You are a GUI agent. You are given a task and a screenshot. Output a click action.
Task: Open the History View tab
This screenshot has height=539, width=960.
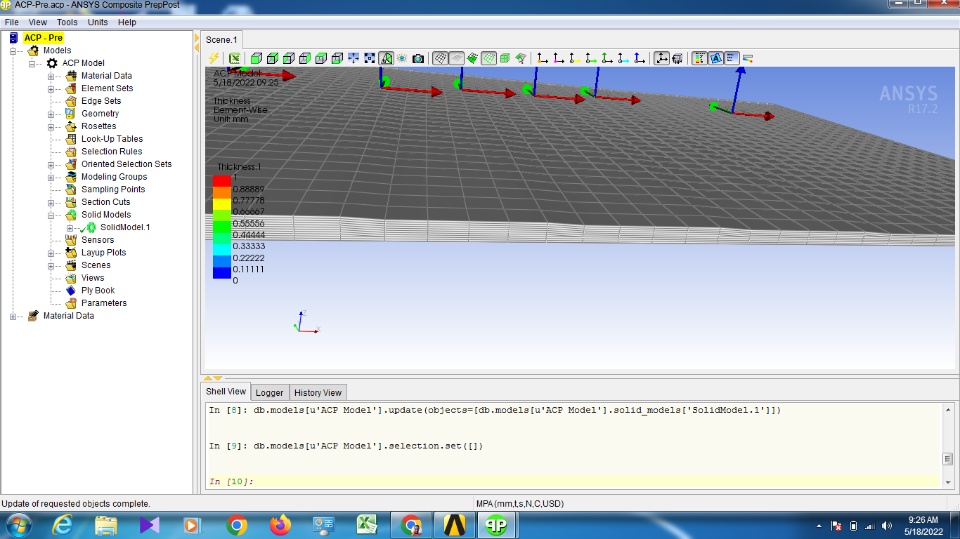(x=318, y=393)
